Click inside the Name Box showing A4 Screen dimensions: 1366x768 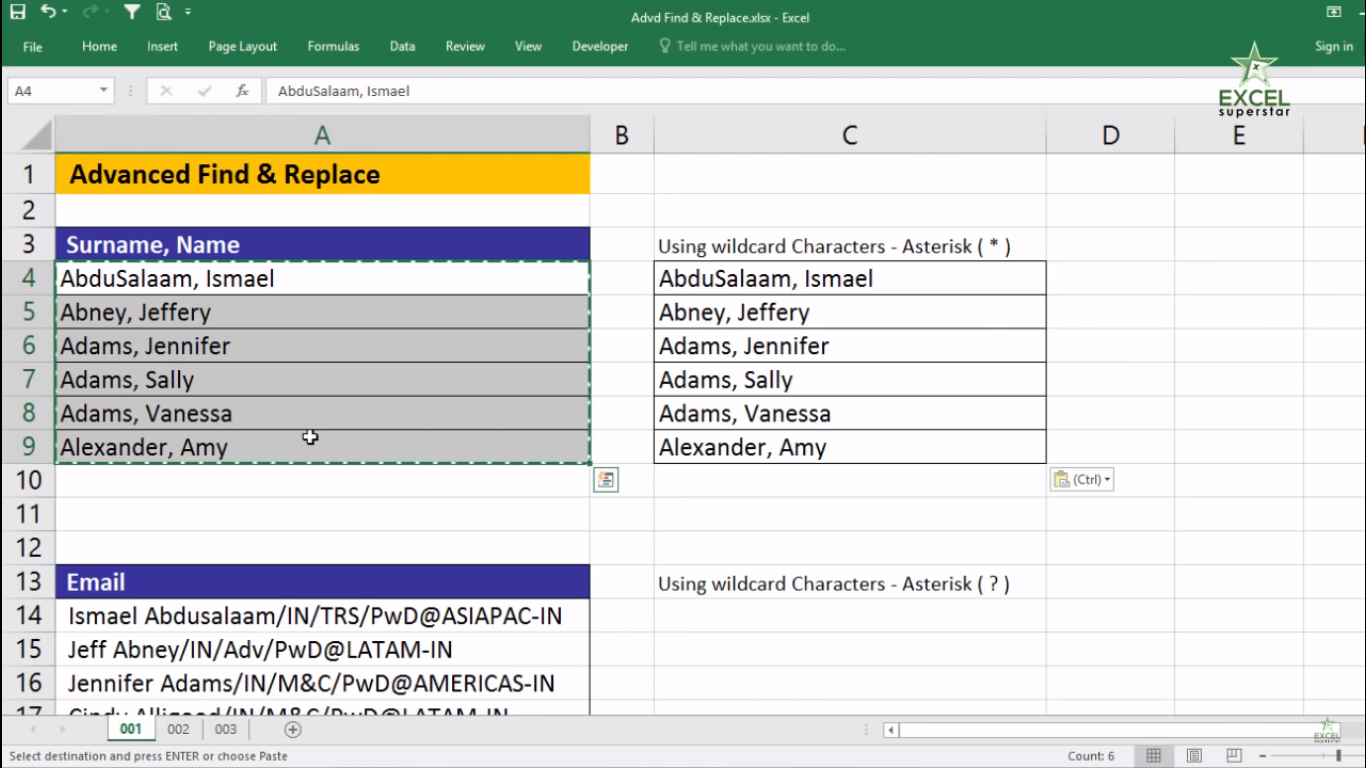tap(52, 91)
